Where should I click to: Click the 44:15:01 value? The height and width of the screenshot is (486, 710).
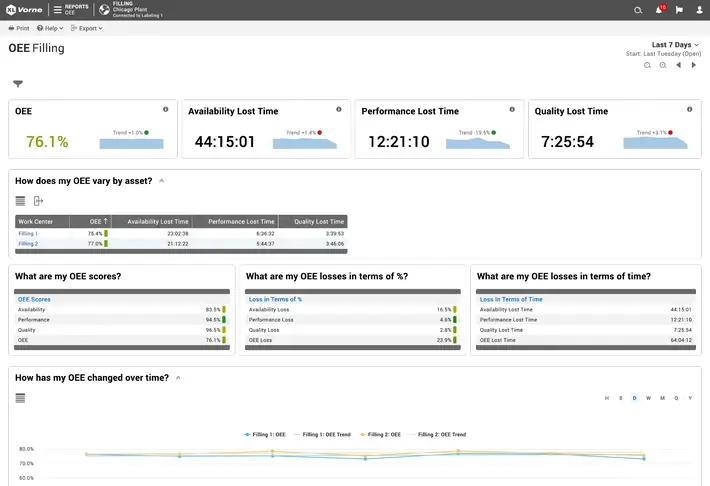(225, 142)
